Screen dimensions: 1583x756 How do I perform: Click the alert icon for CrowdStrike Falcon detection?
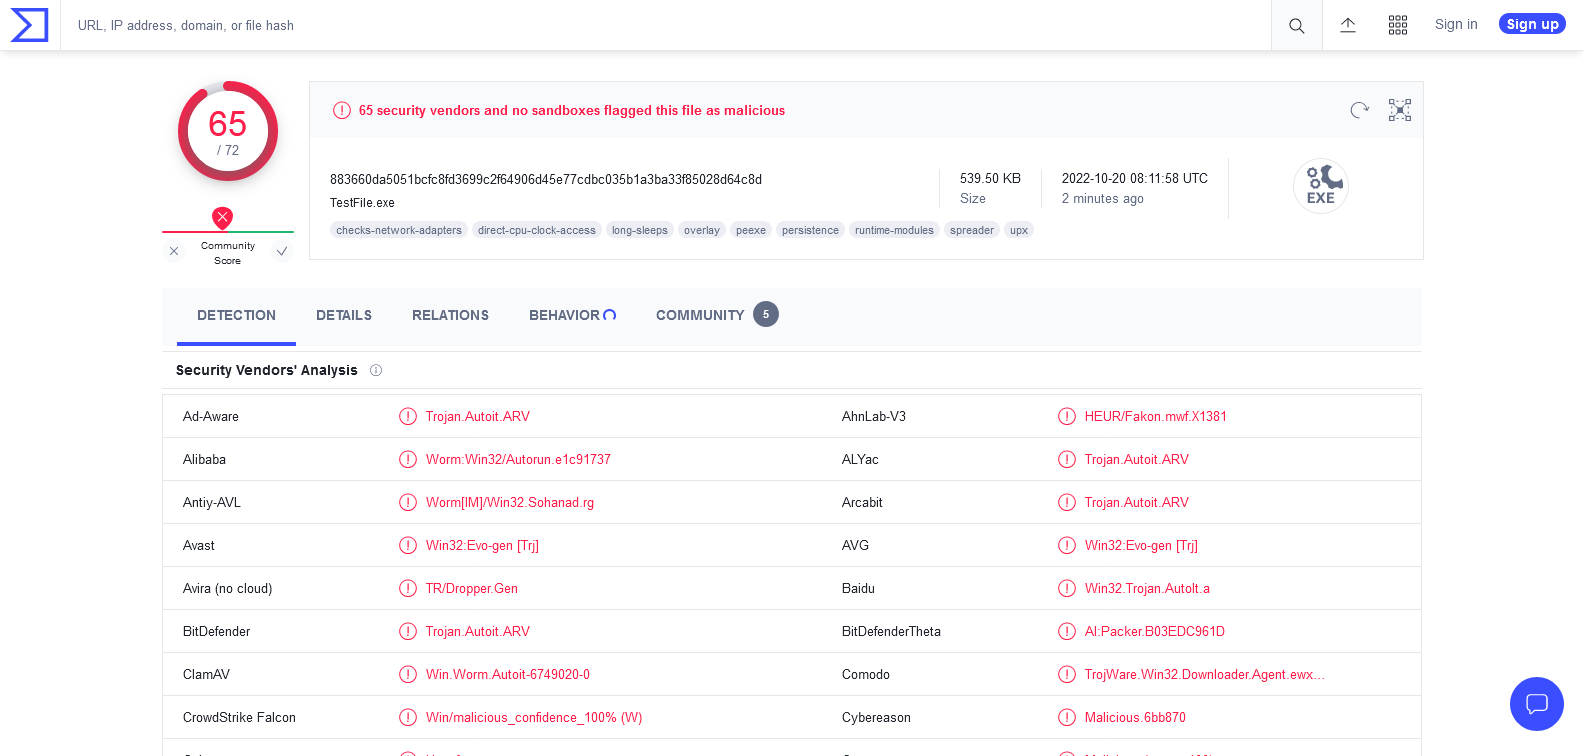click(408, 717)
